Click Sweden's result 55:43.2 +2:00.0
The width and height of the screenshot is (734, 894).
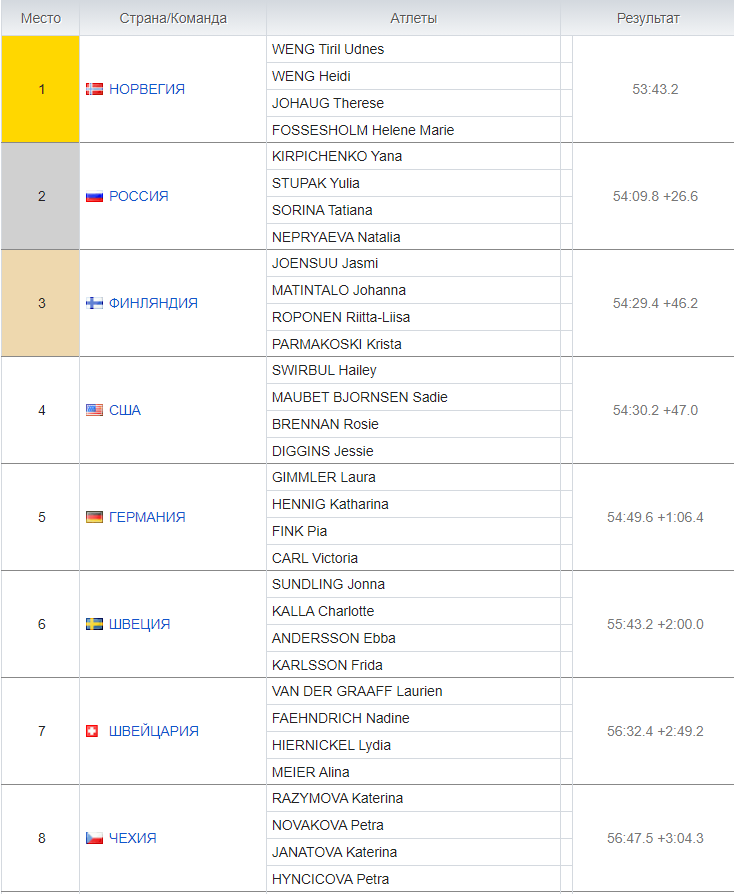(655, 624)
